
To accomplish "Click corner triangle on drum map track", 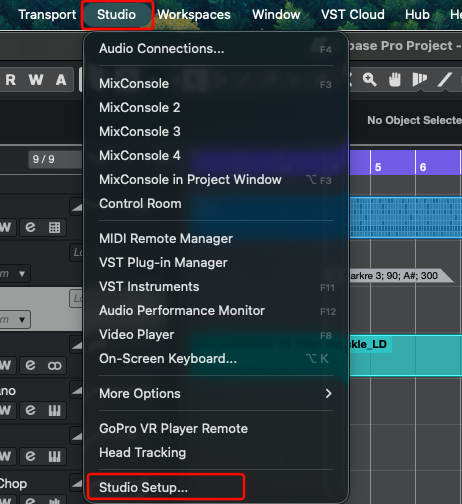I will pos(77,207).
